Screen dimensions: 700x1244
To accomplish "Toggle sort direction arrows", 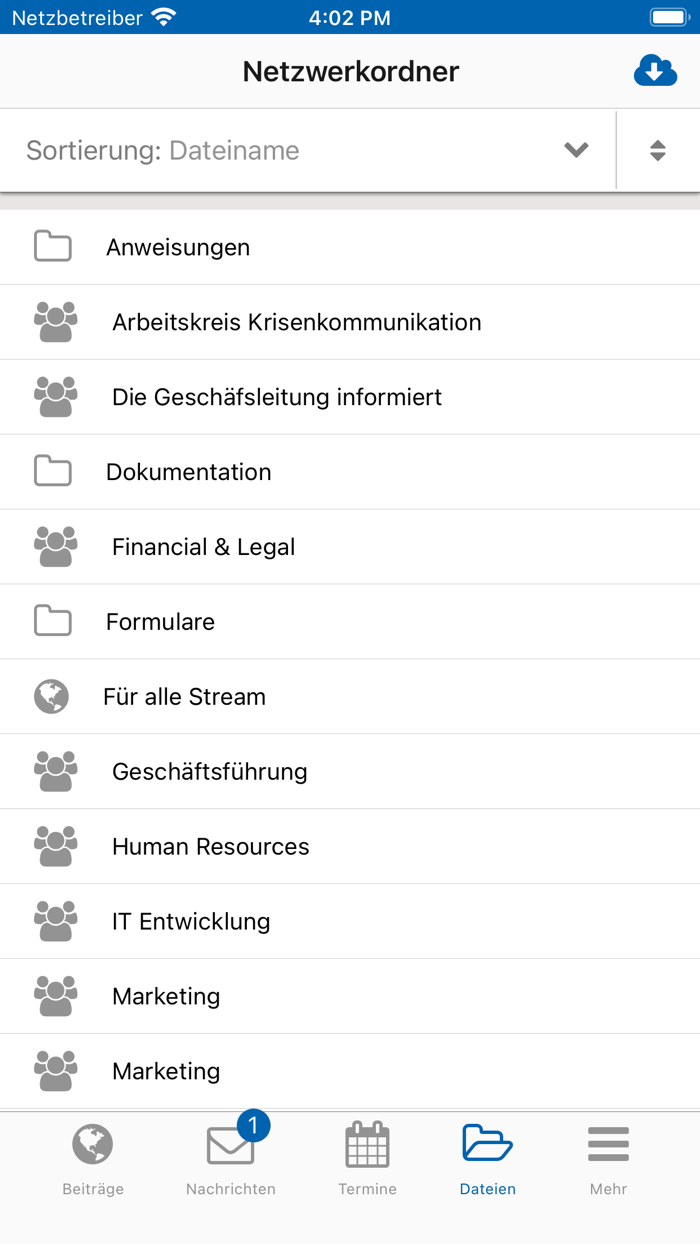I will (x=657, y=150).
